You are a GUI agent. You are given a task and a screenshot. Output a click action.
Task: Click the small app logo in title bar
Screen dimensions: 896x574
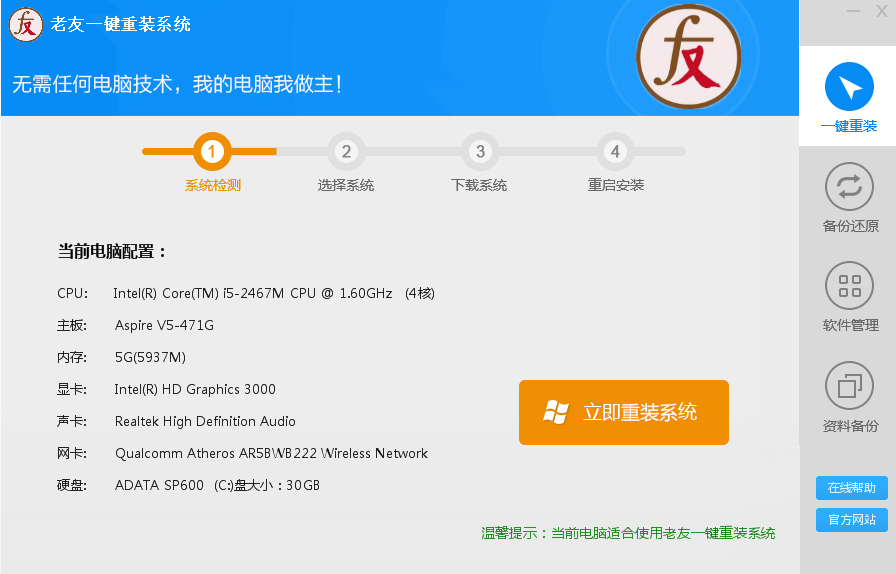[26, 25]
